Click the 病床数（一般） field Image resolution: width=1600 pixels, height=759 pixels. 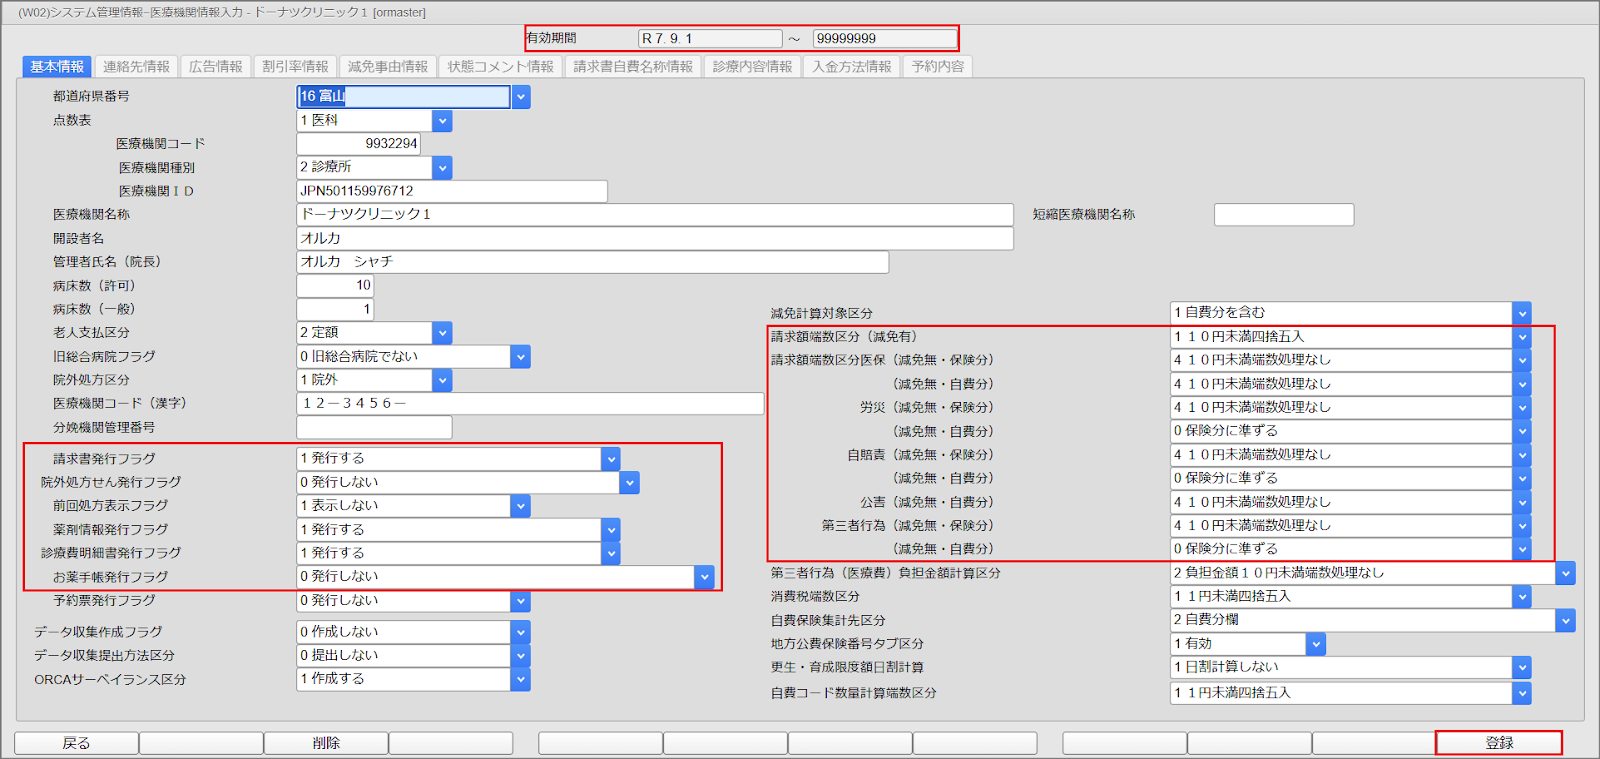click(335, 310)
